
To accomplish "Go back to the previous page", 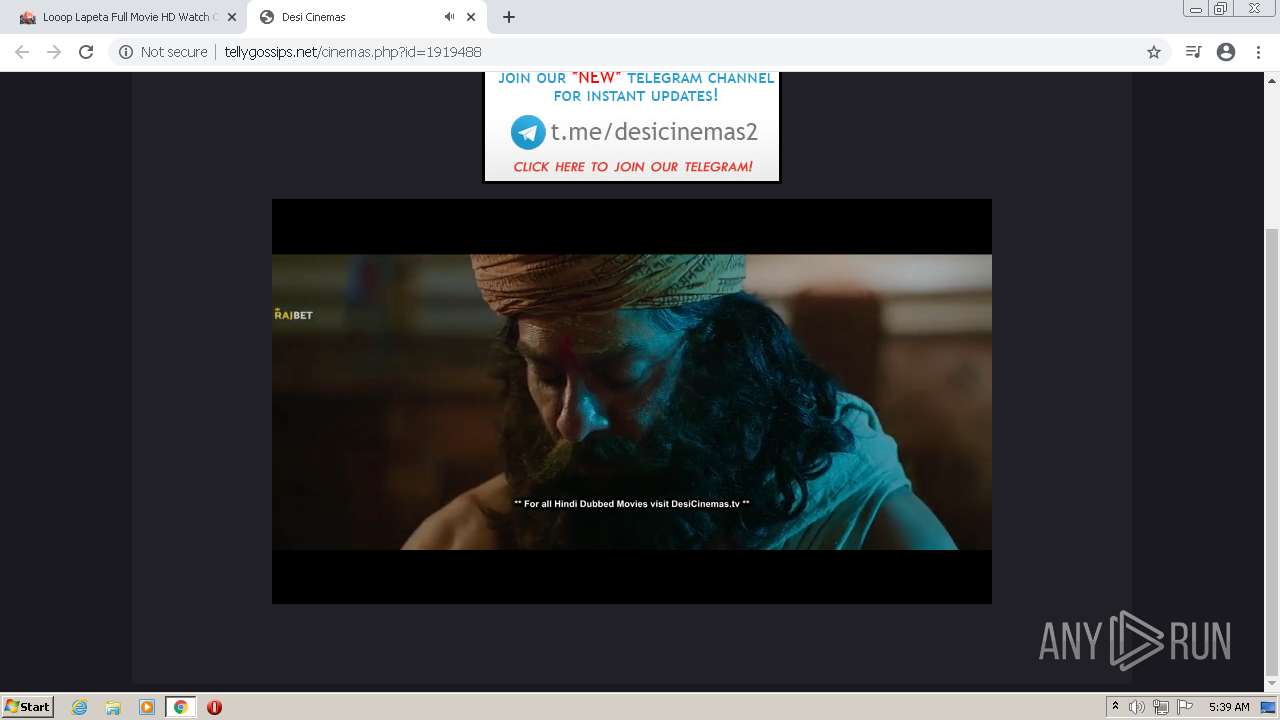I will click(x=22, y=52).
